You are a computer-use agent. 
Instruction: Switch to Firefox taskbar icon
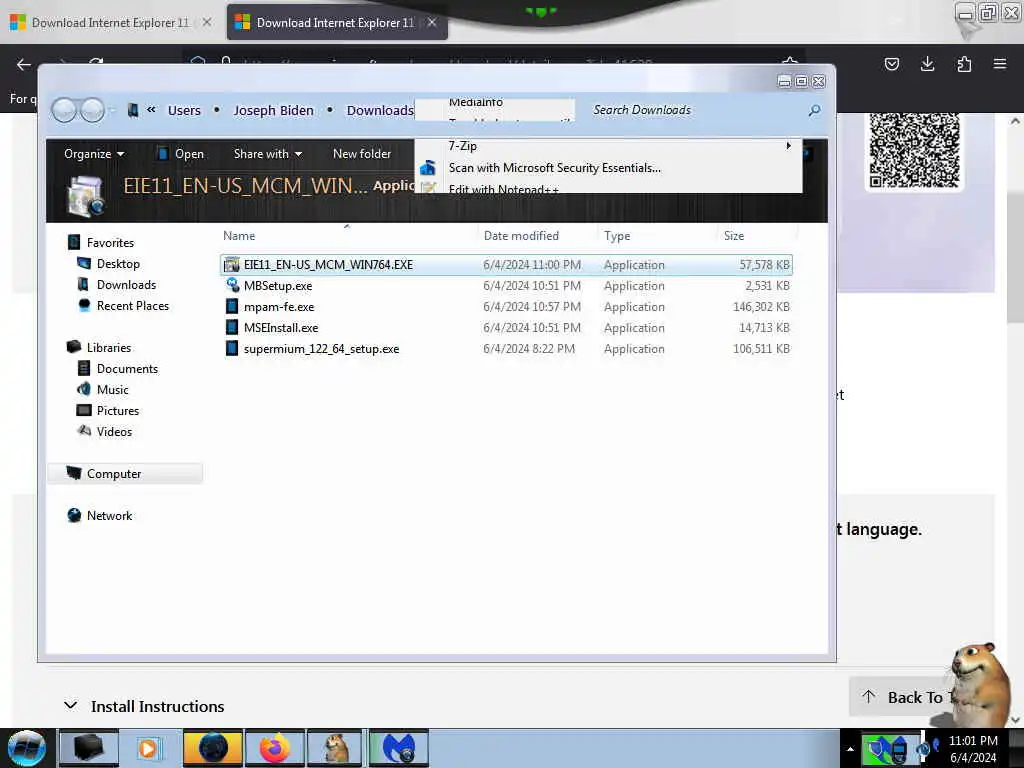(275, 748)
